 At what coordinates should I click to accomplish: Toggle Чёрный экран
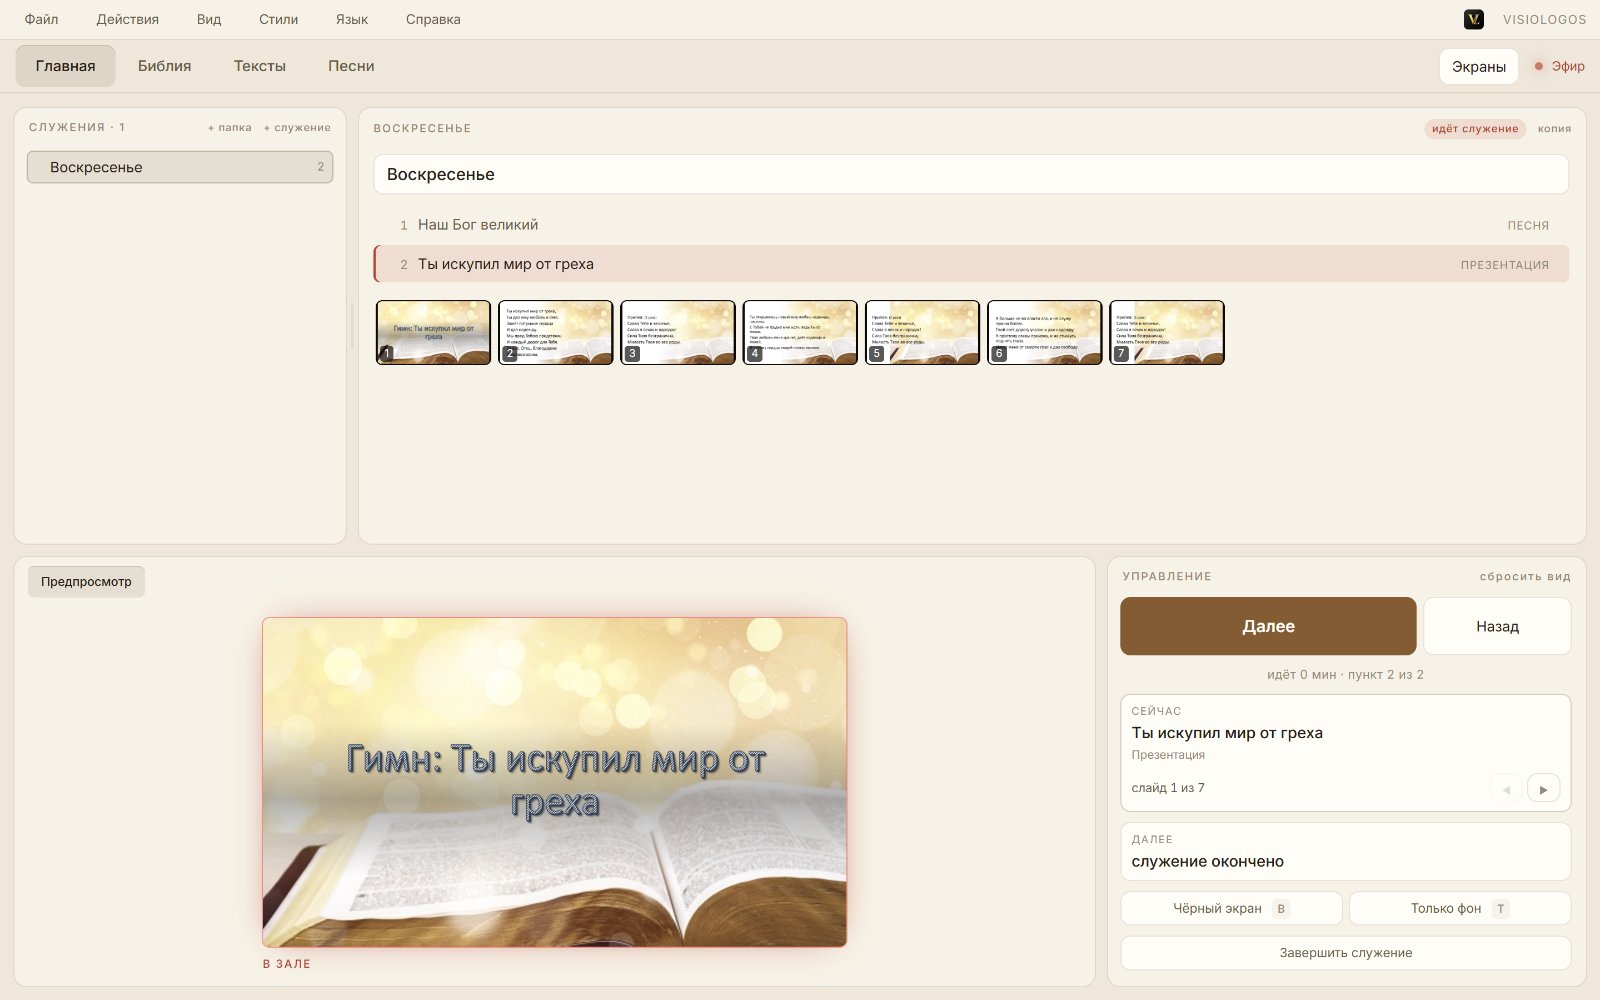point(1231,908)
